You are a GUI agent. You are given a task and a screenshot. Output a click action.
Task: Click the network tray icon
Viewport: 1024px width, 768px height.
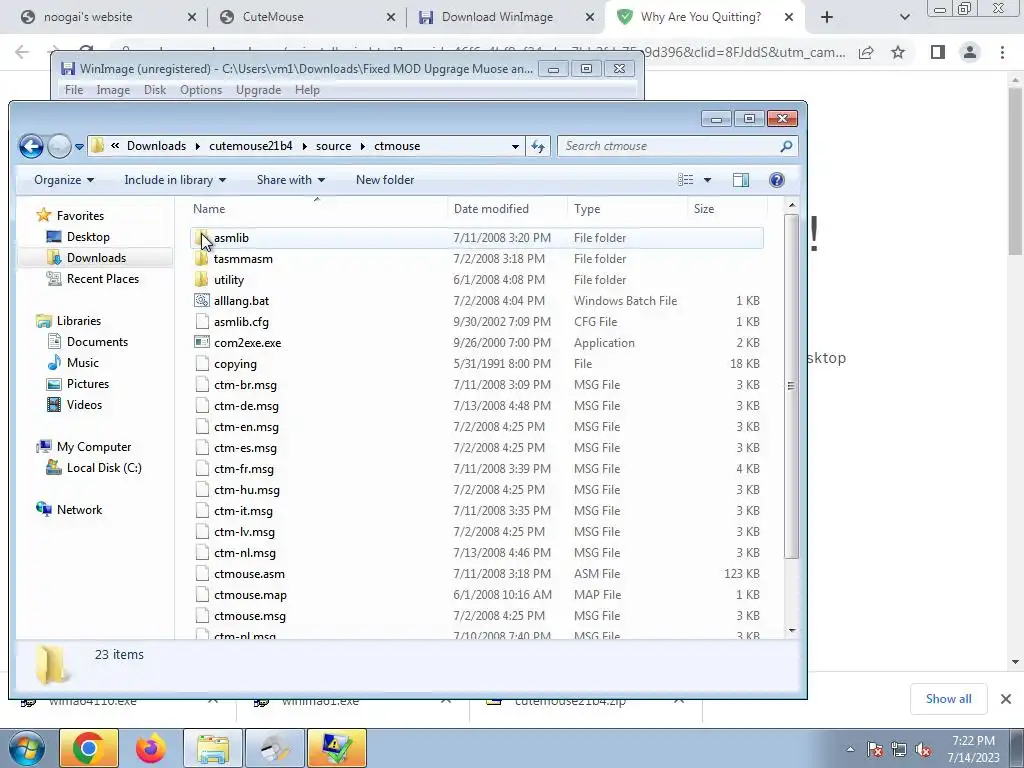tap(899, 750)
